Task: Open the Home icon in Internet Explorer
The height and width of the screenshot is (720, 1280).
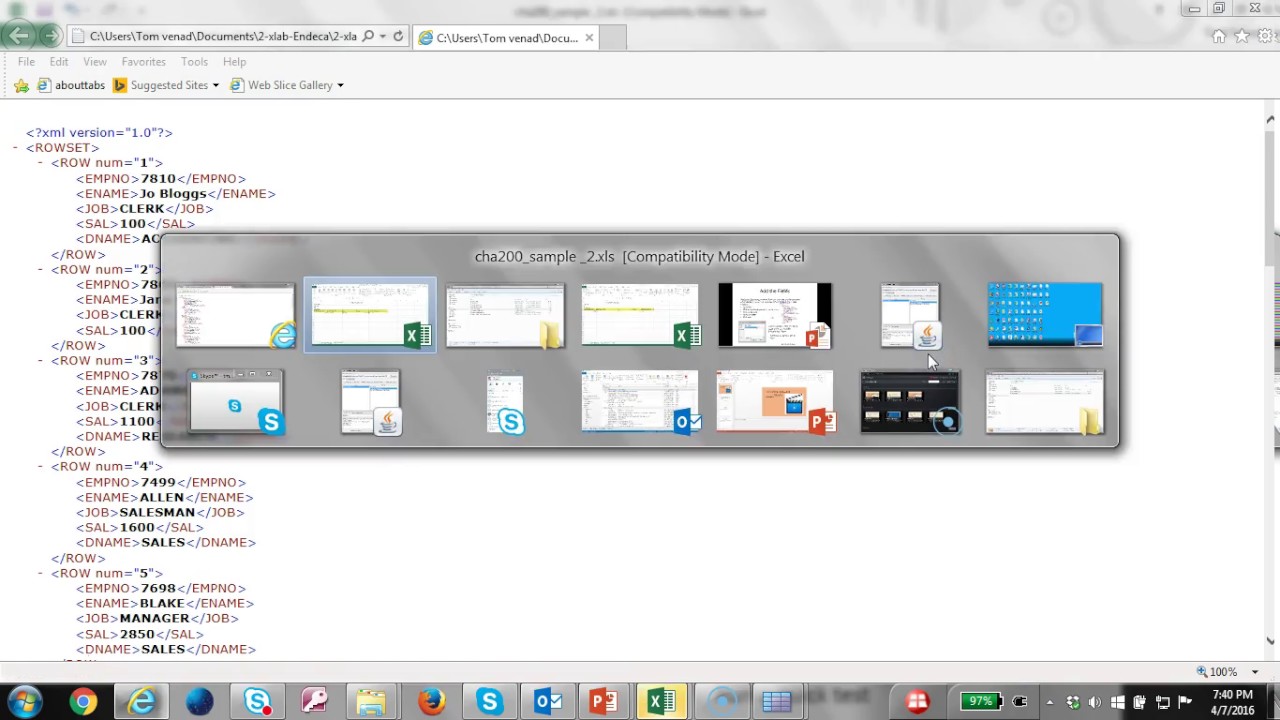Action: click(1218, 37)
